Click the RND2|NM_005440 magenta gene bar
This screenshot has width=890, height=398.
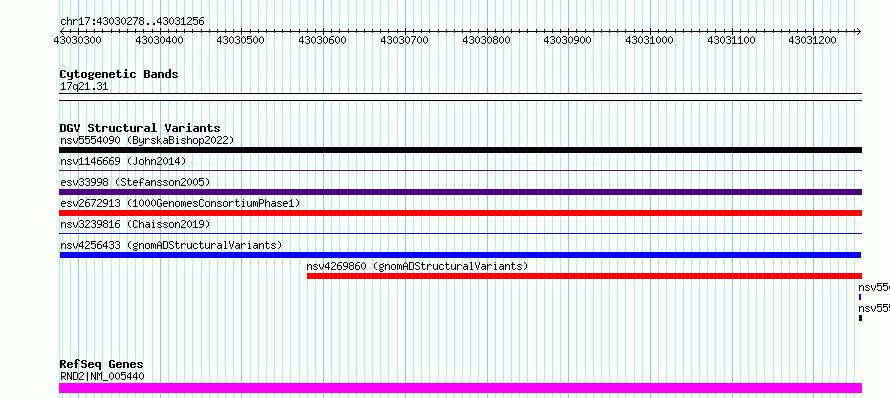click(x=460, y=388)
